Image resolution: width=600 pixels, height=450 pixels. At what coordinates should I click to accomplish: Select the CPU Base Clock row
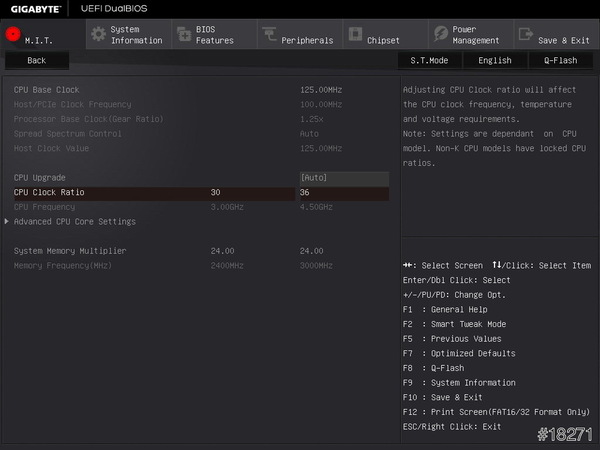47,90
